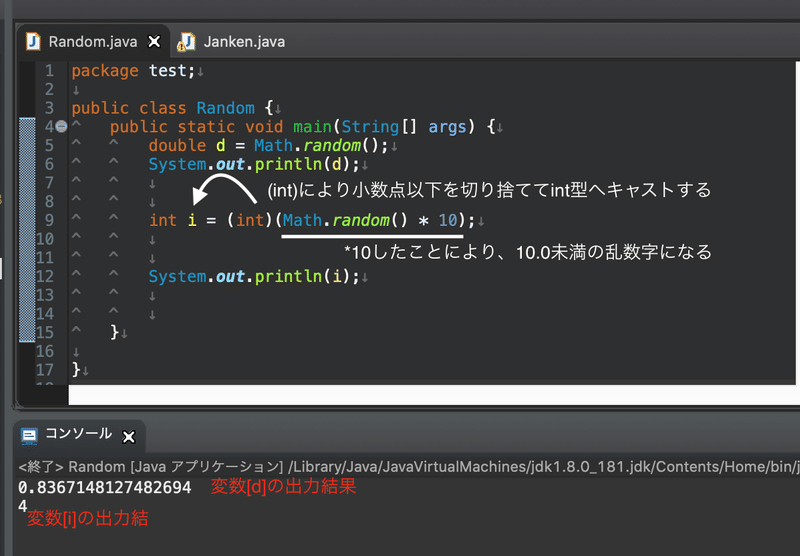Viewport: 800px width, 556px height.
Task: Close the コンソール console view
Action: click(x=129, y=437)
